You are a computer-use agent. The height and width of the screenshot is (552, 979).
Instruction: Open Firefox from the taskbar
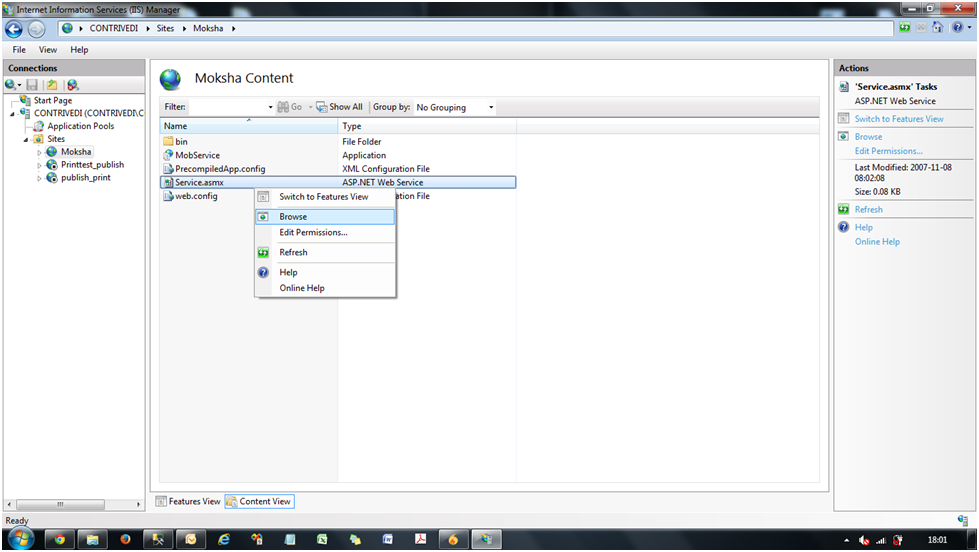click(125, 540)
